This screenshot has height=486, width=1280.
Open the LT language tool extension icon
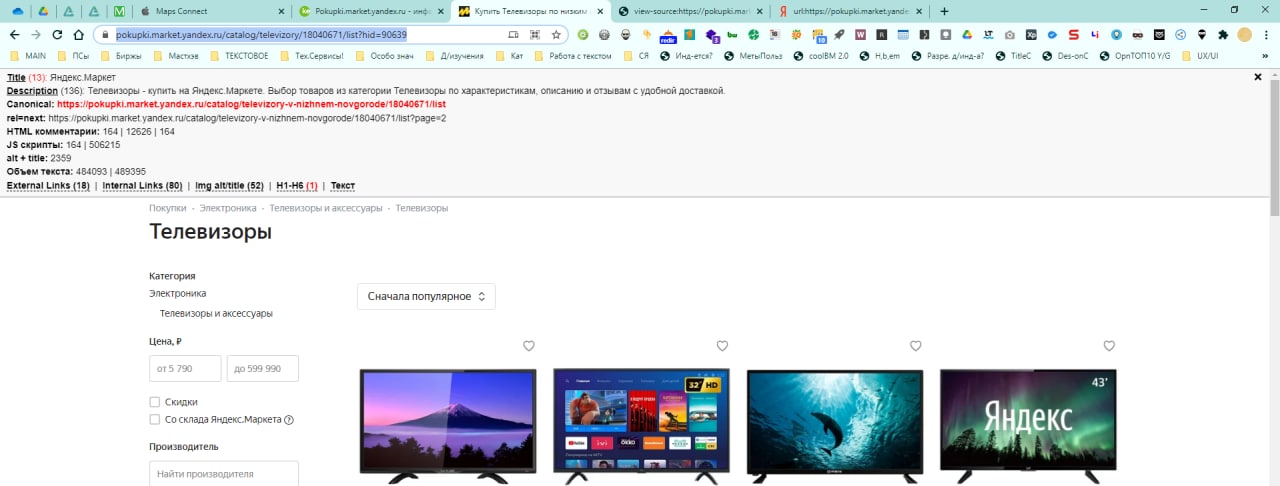(x=988, y=34)
